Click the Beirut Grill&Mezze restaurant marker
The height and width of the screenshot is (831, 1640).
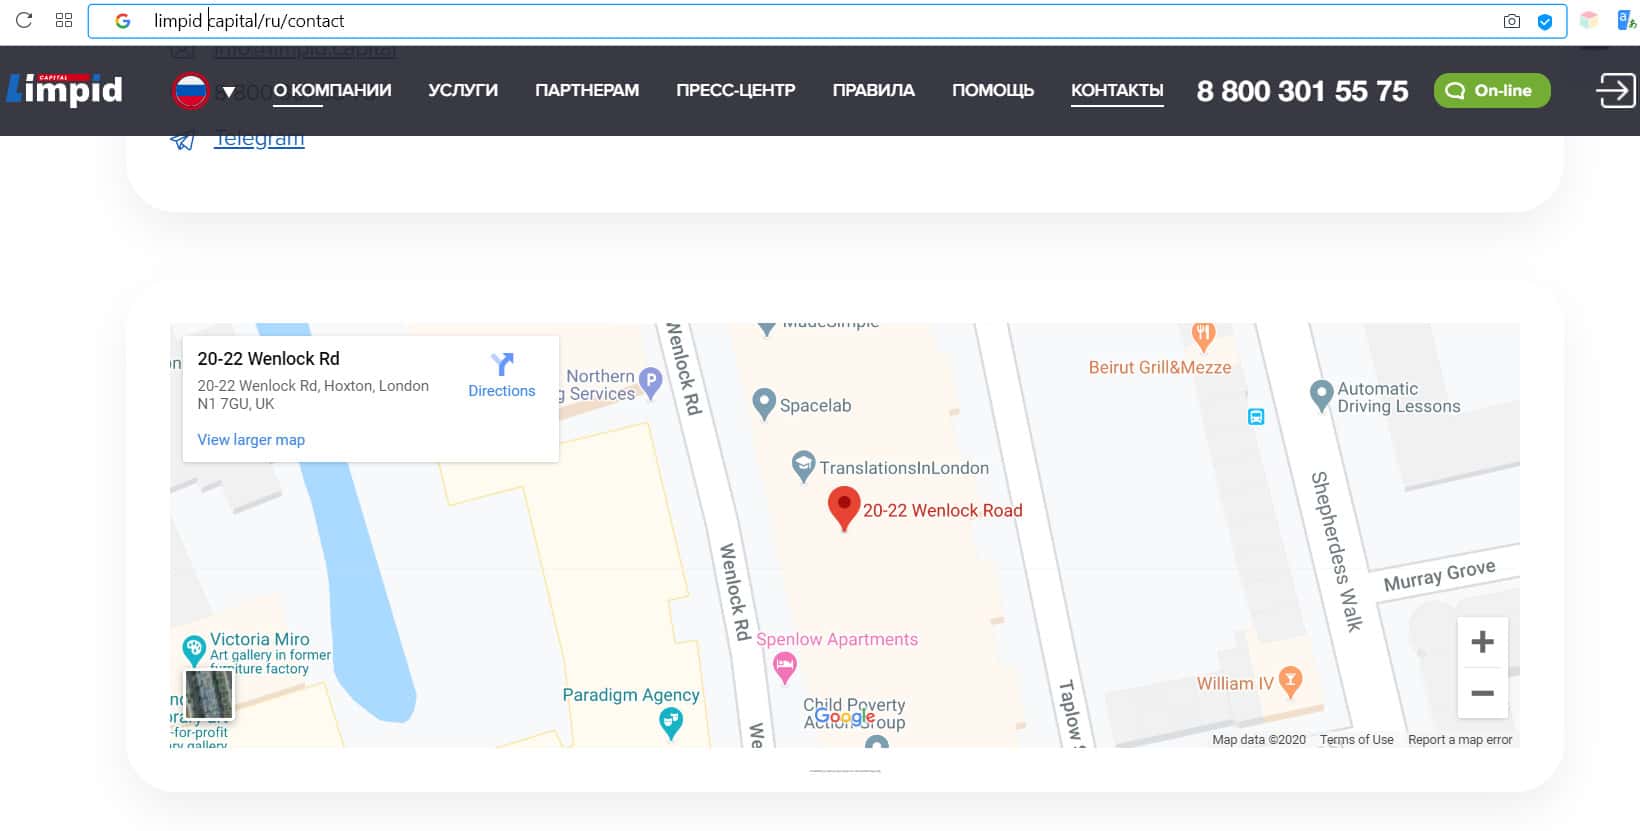[x=1203, y=335]
